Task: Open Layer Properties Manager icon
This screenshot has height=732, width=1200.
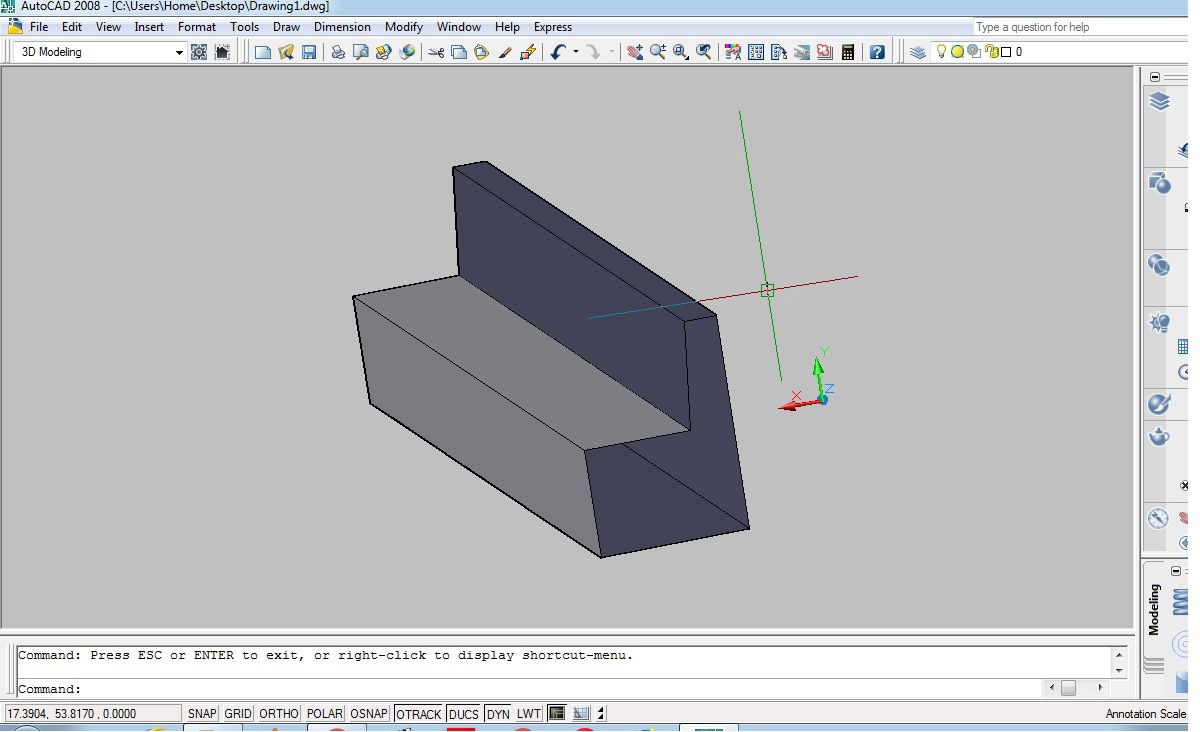Action: (918, 52)
